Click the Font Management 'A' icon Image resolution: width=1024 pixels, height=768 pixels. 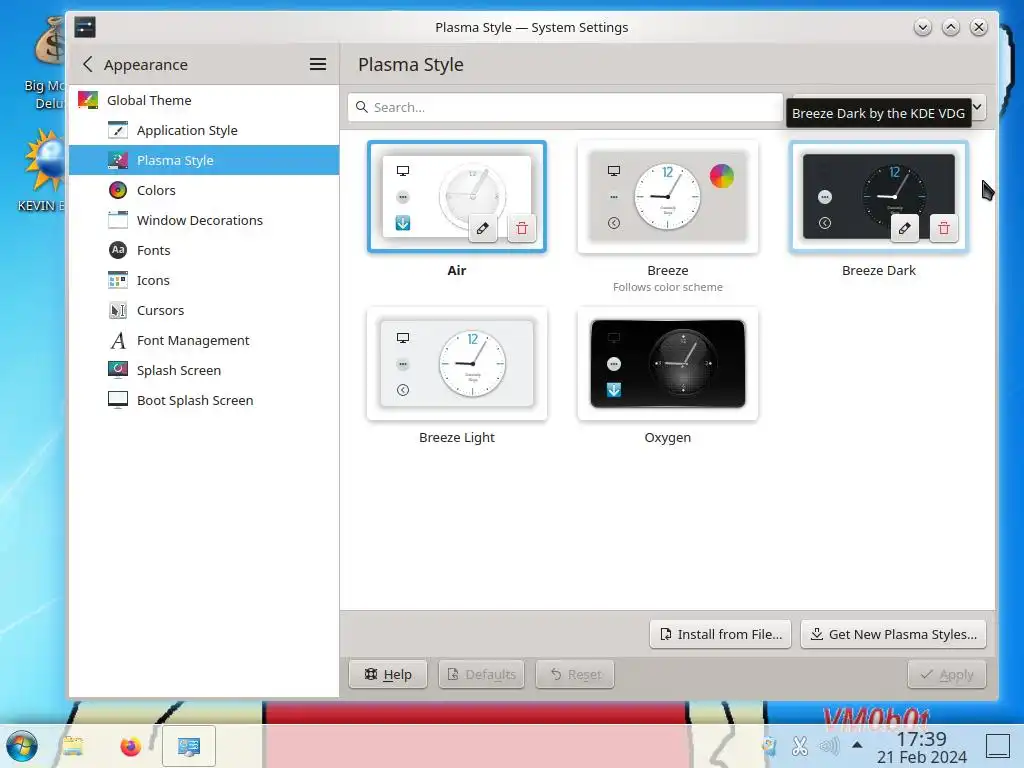point(118,340)
